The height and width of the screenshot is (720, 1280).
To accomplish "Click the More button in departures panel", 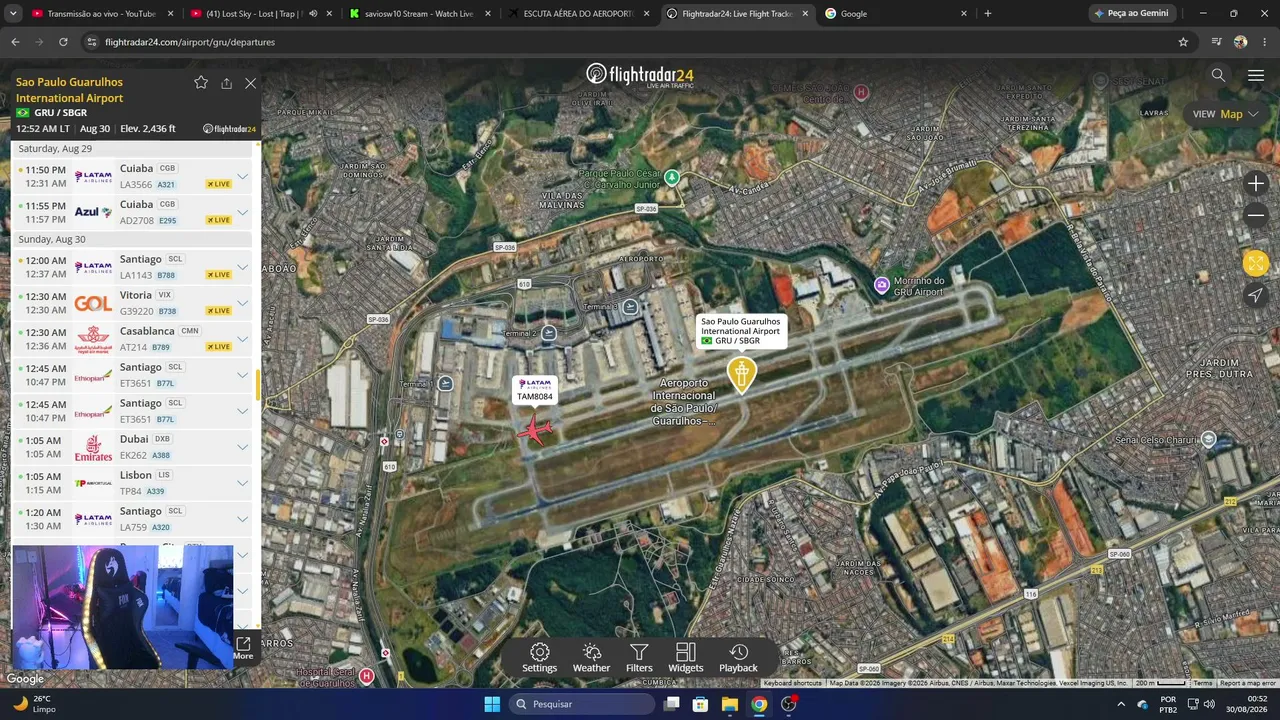I will [243, 648].
